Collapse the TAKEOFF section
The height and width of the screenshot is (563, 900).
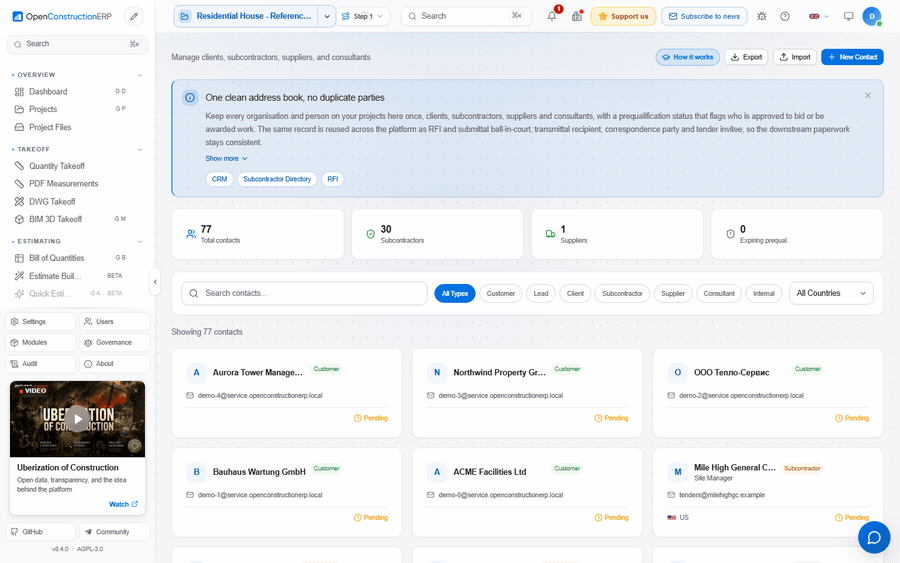coord(139,150)
